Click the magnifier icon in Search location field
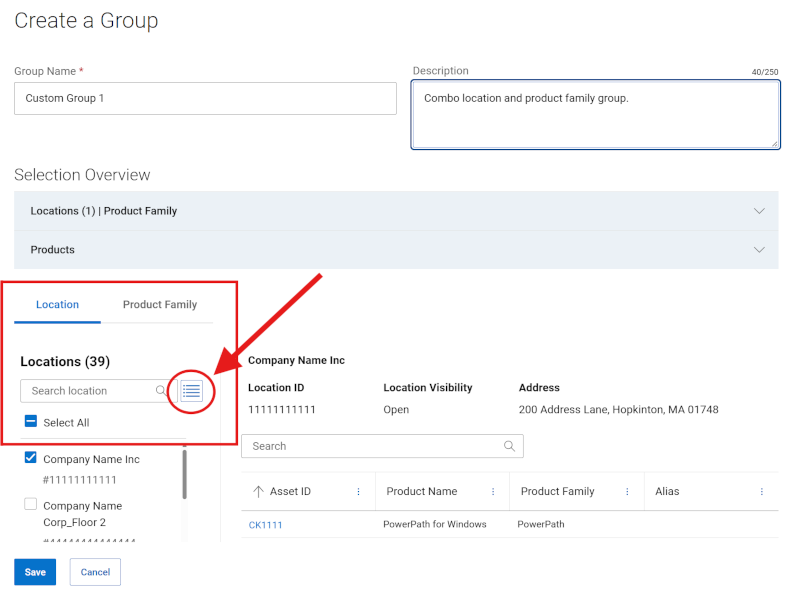Image resolution: width=800 pixels, height=596 pixels. [x=161, y=391]
